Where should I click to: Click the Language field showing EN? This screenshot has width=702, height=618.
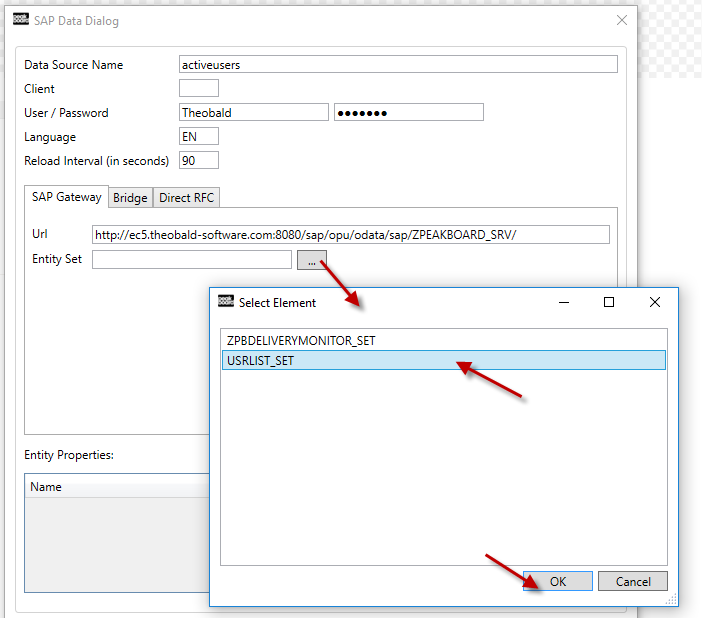199,136
